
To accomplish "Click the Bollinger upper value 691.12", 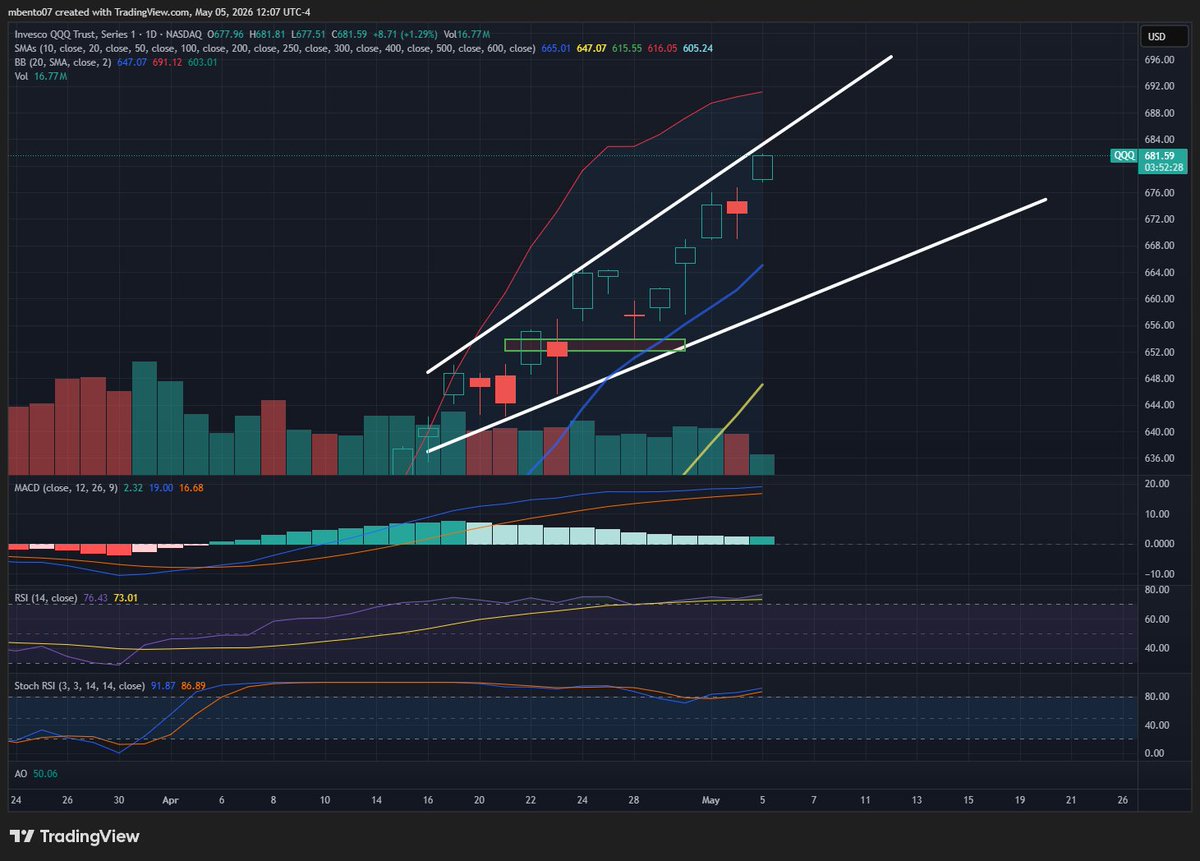I will click(x=167, y=62).
